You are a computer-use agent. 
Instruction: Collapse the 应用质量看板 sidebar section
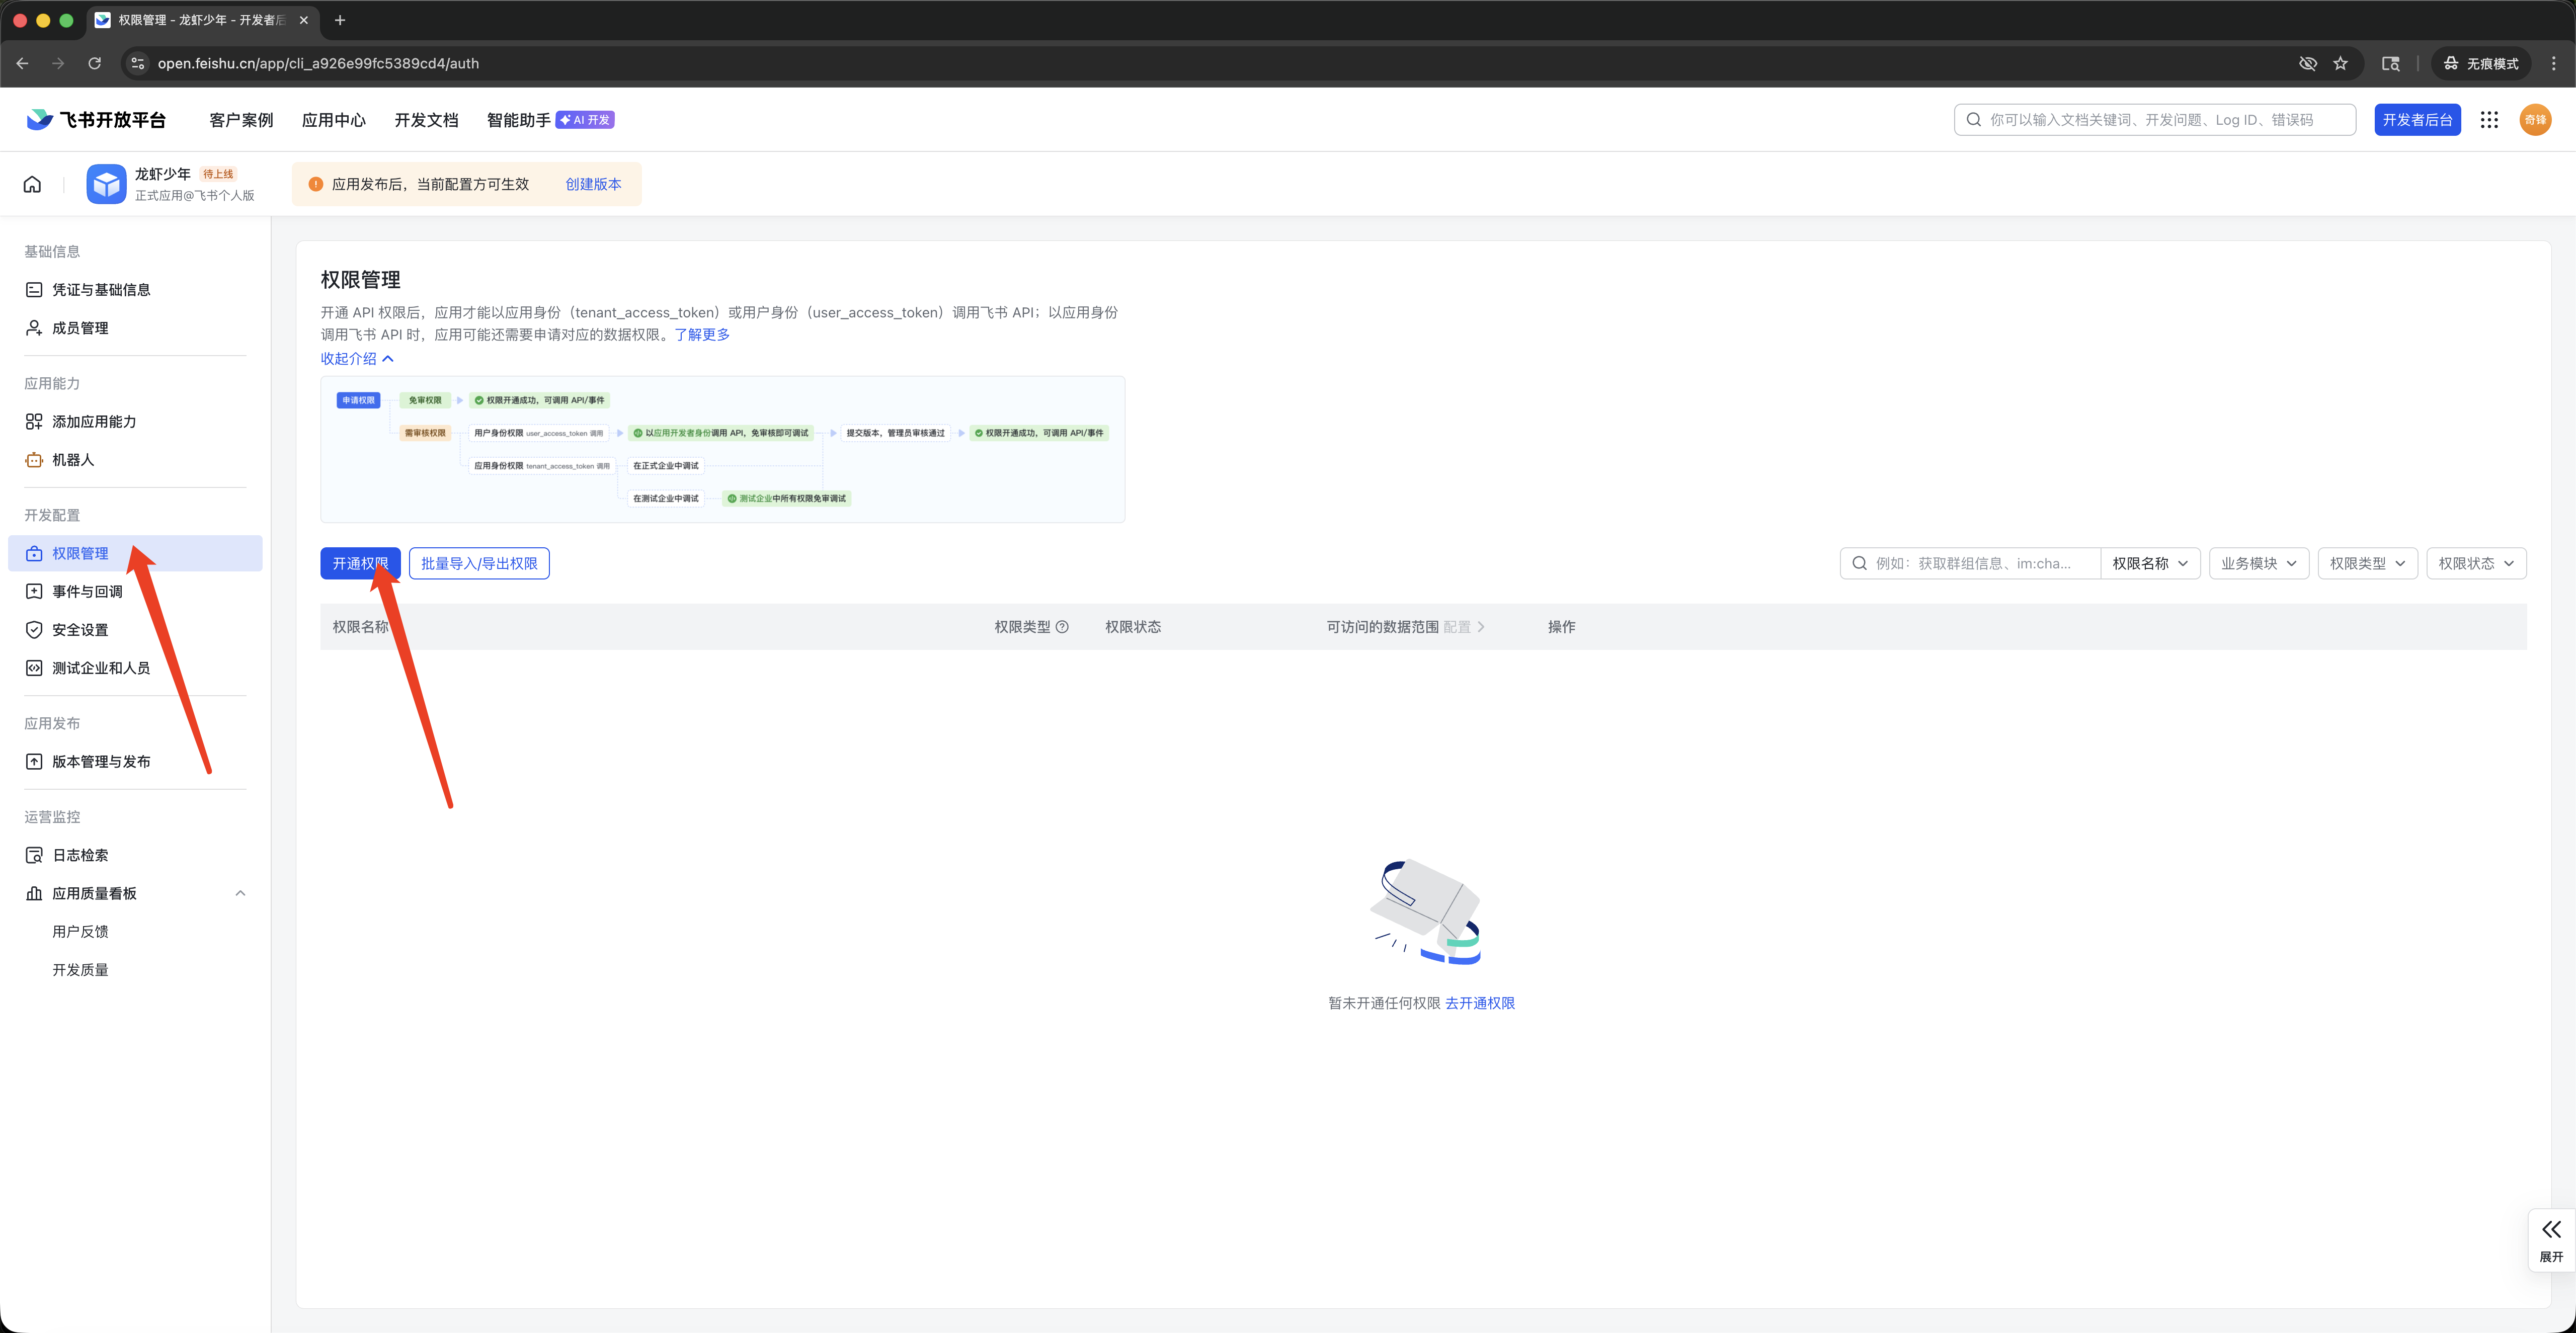pos(240,893)
